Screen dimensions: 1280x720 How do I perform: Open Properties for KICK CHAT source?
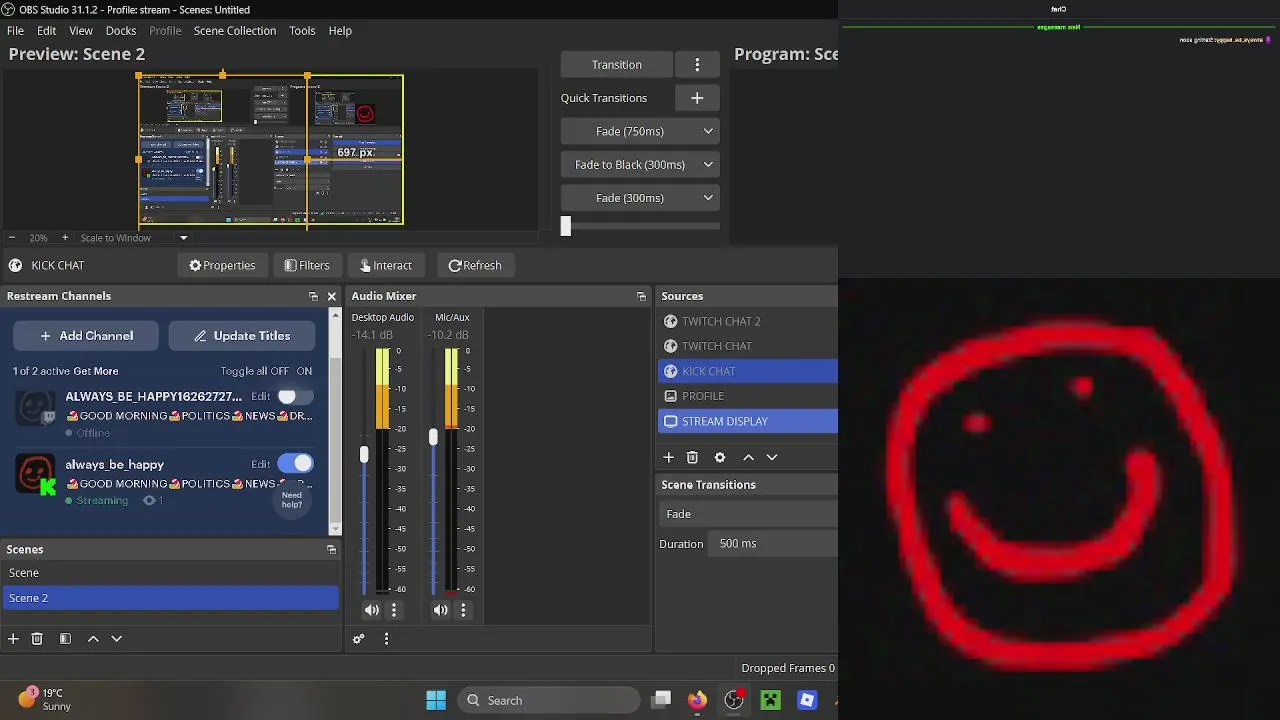(222, 266)
